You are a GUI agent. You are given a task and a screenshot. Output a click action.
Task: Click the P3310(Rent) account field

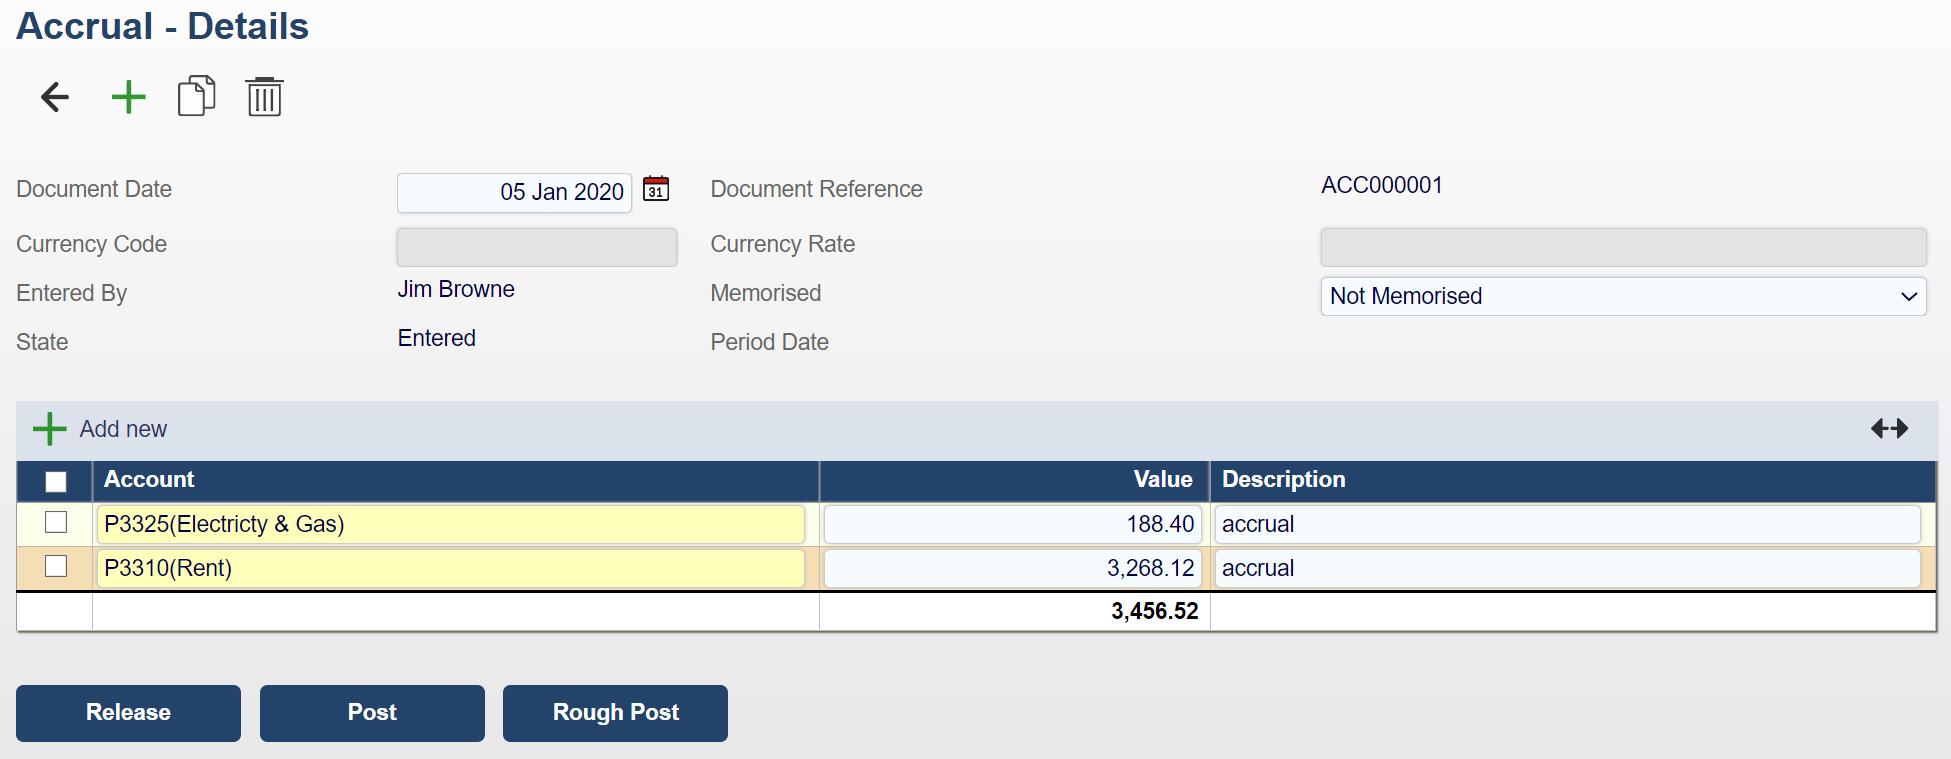click(x=450, y=568)
